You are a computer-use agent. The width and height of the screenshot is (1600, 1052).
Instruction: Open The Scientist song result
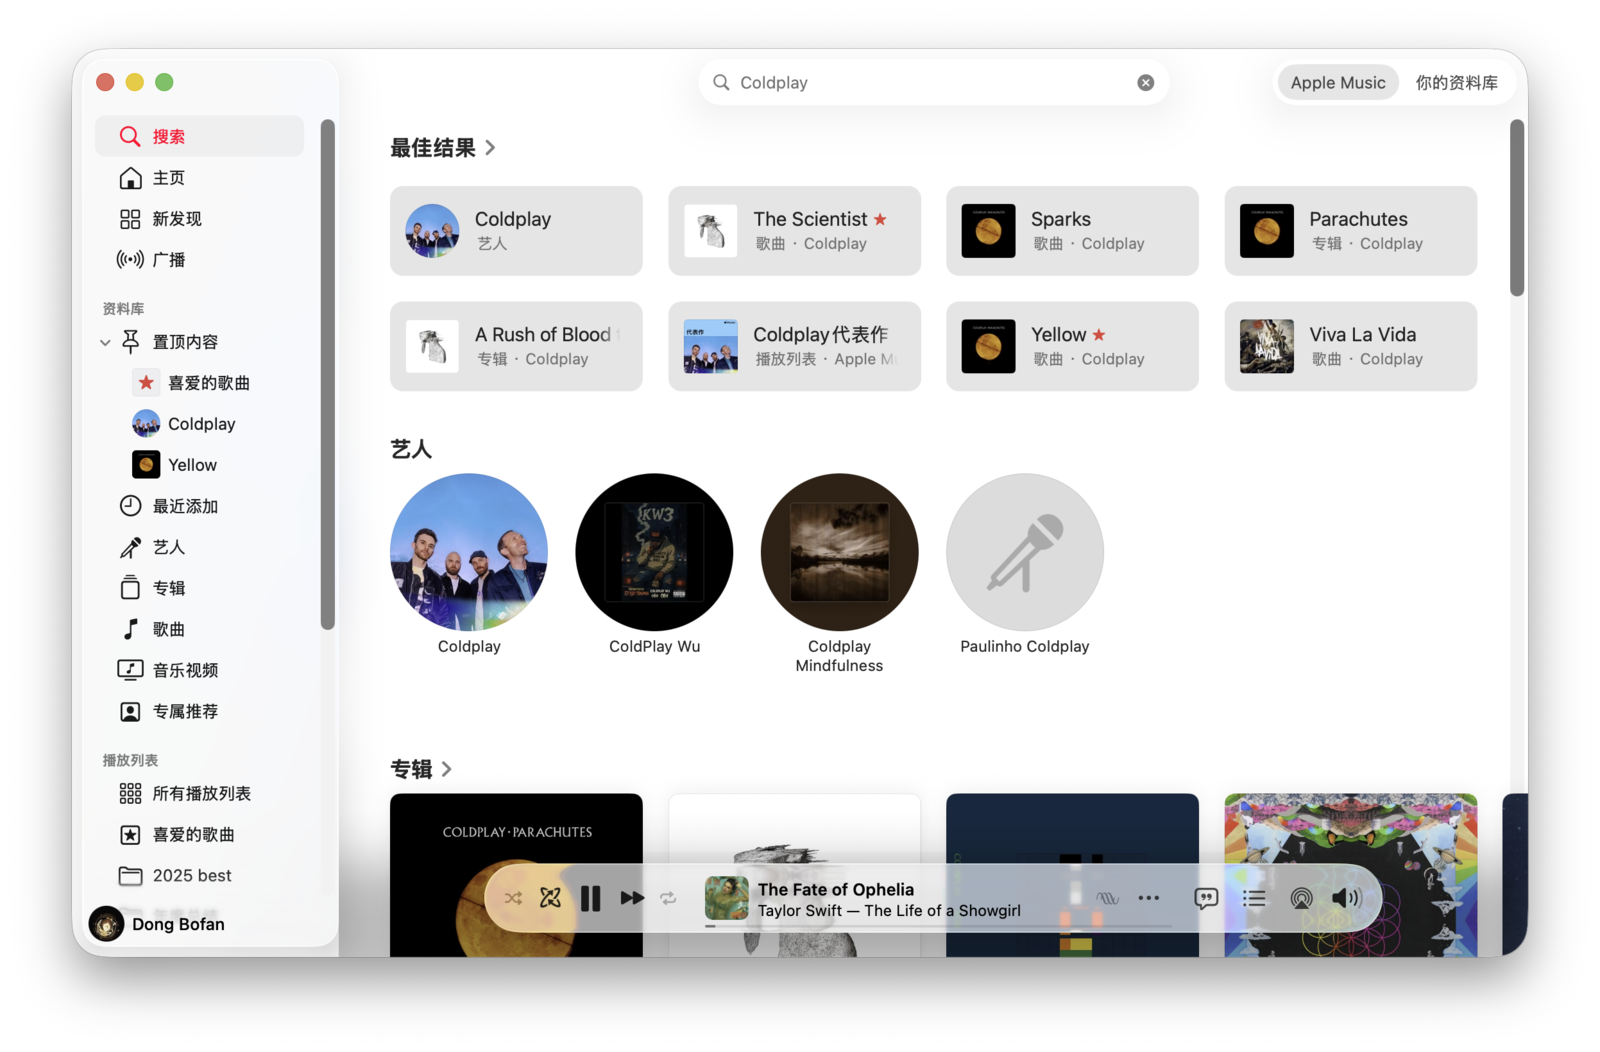[794, 231]
